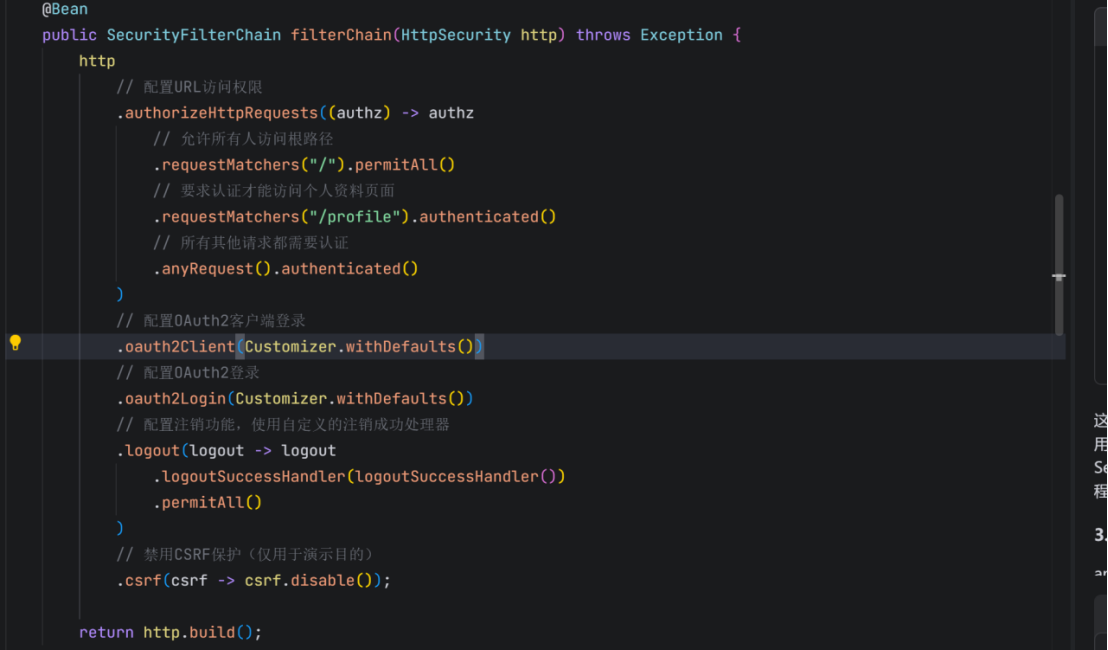The width and height of the screenshot is (1108, 650).
Task: Click .permitAll() under logout
Action: [x=208, y=503]
